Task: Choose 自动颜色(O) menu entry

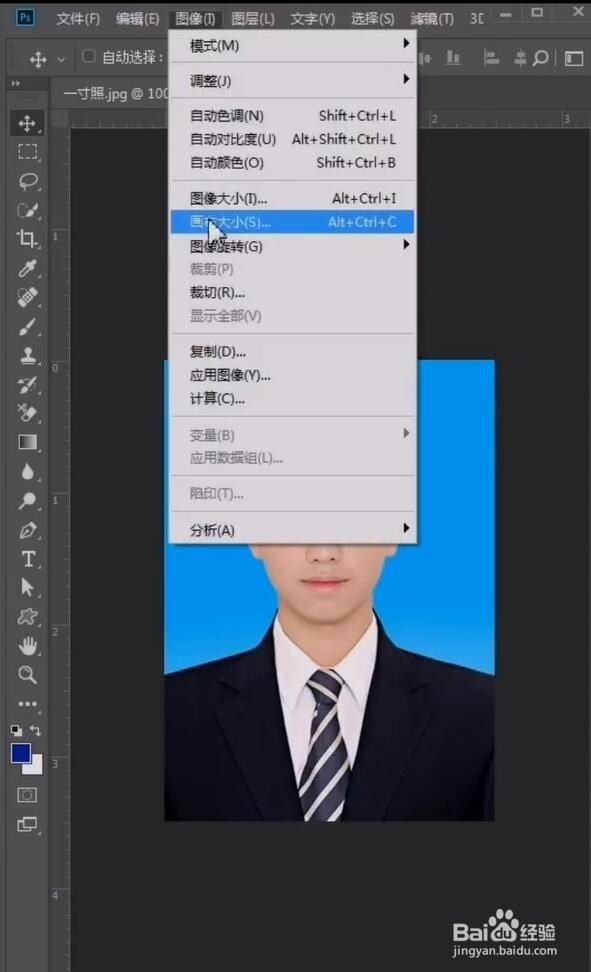Action: click(293, 162)
